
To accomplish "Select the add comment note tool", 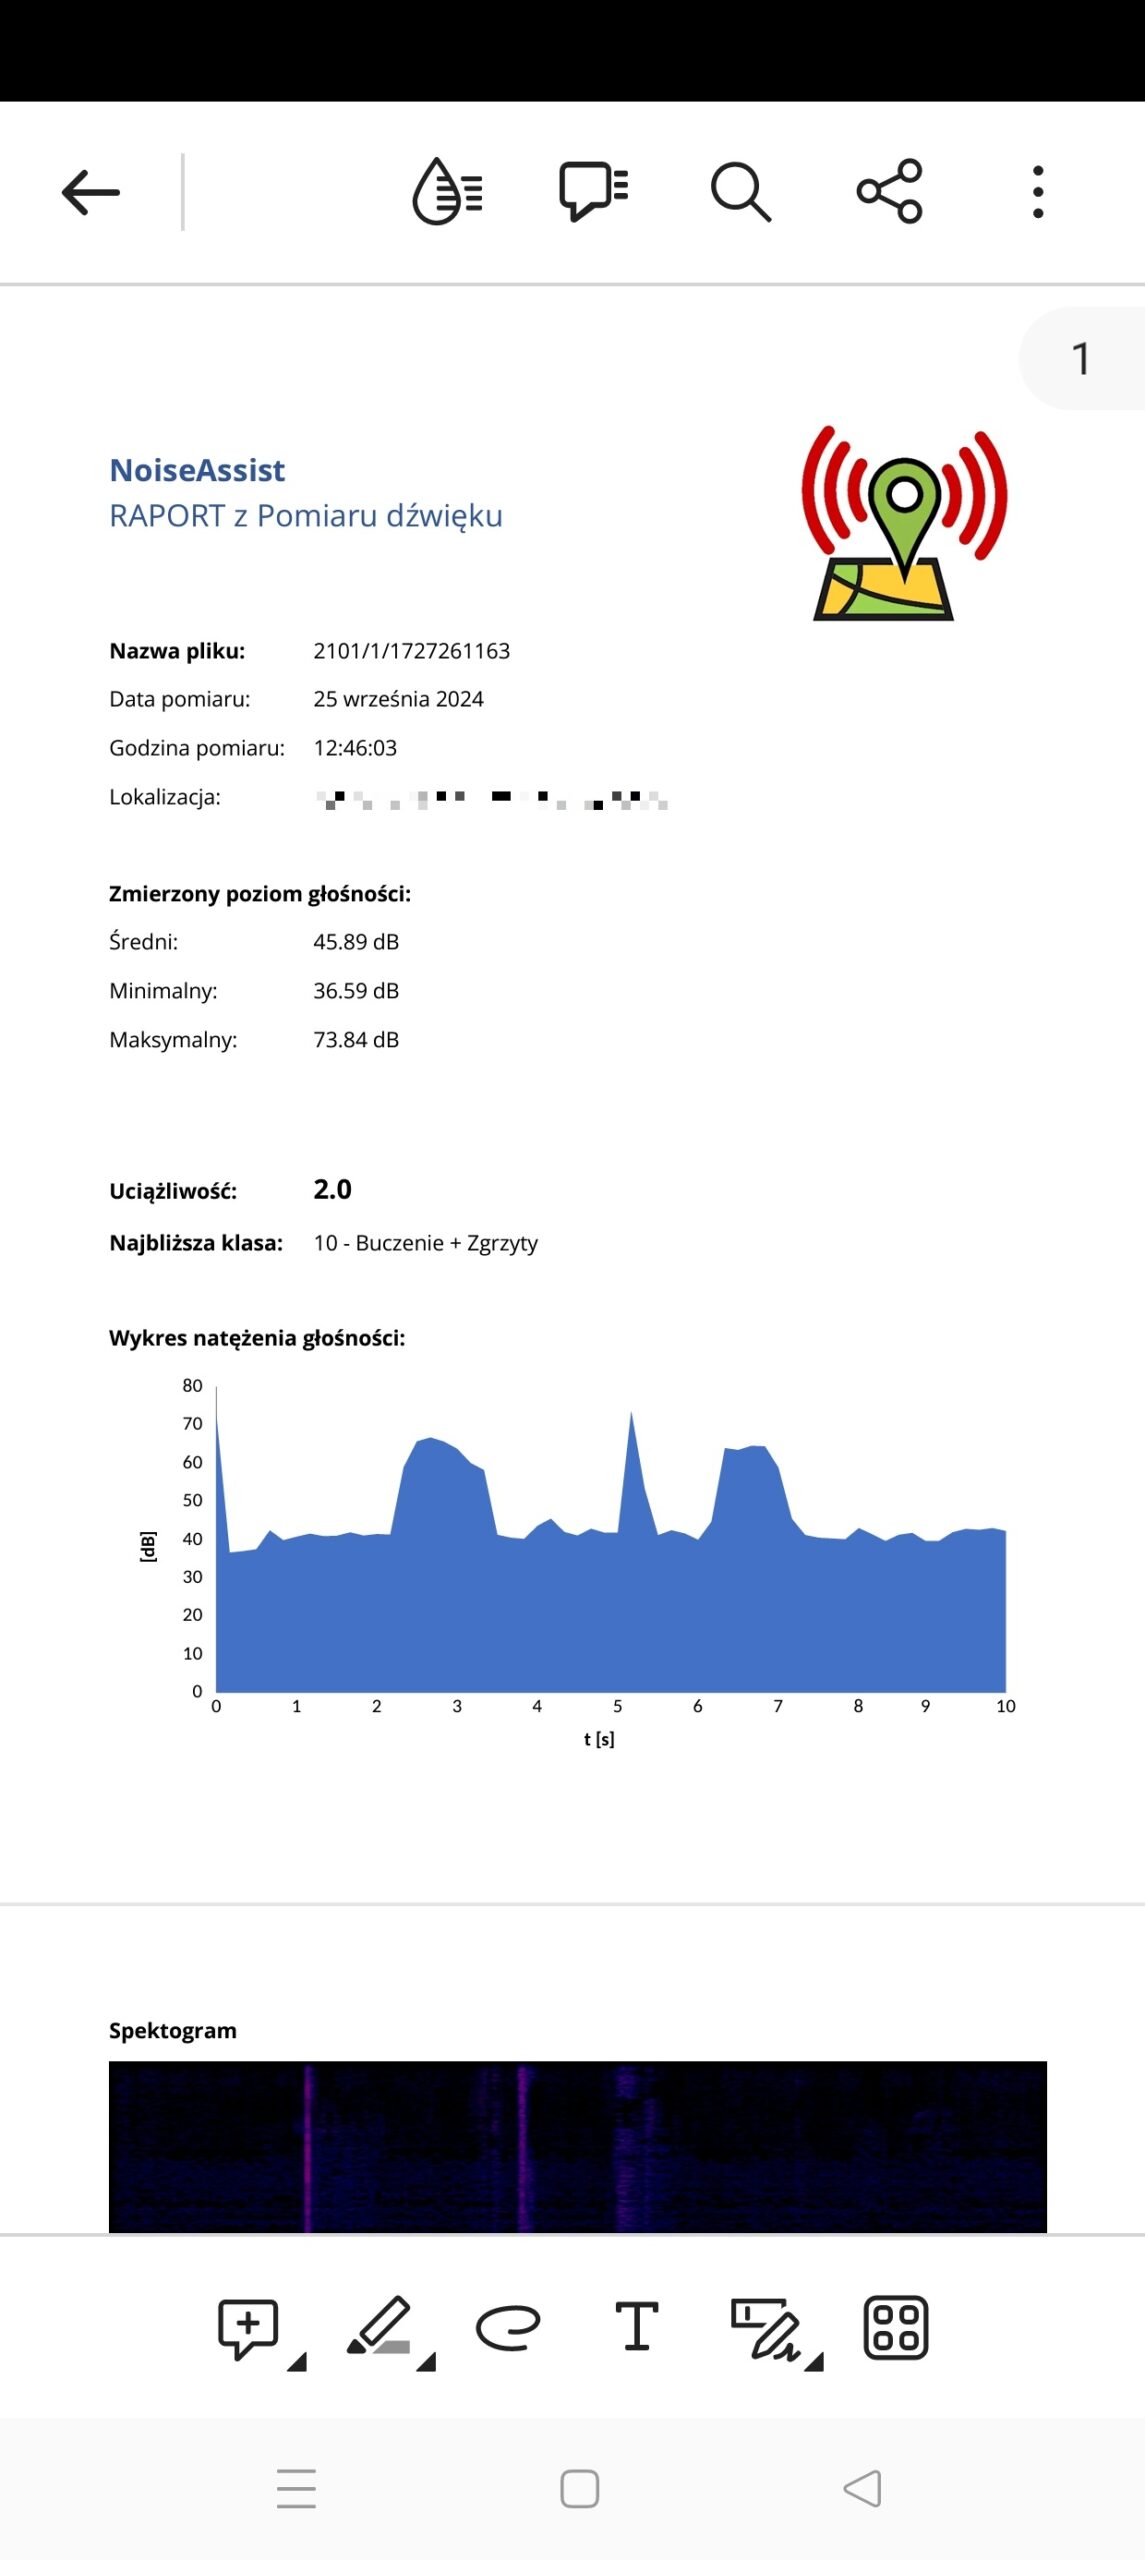I will (x=248, y=2327).
